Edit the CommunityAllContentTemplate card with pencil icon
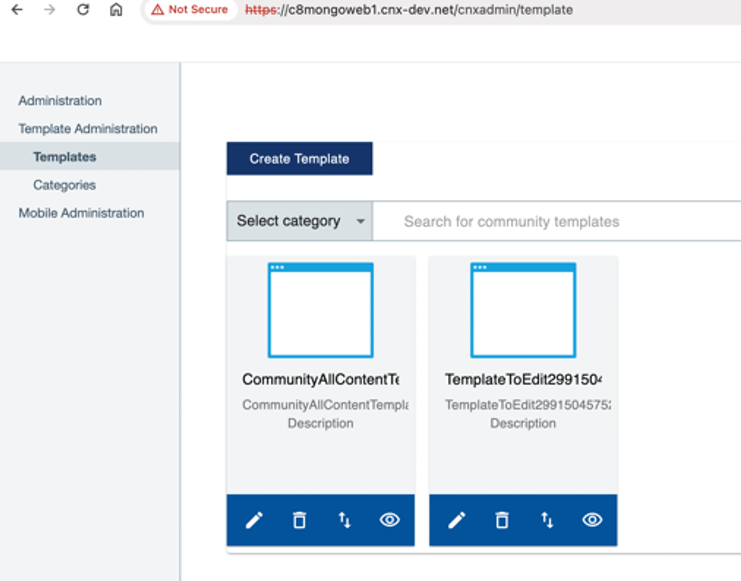Viewport: 741px width, 581px height. (254, 520)
